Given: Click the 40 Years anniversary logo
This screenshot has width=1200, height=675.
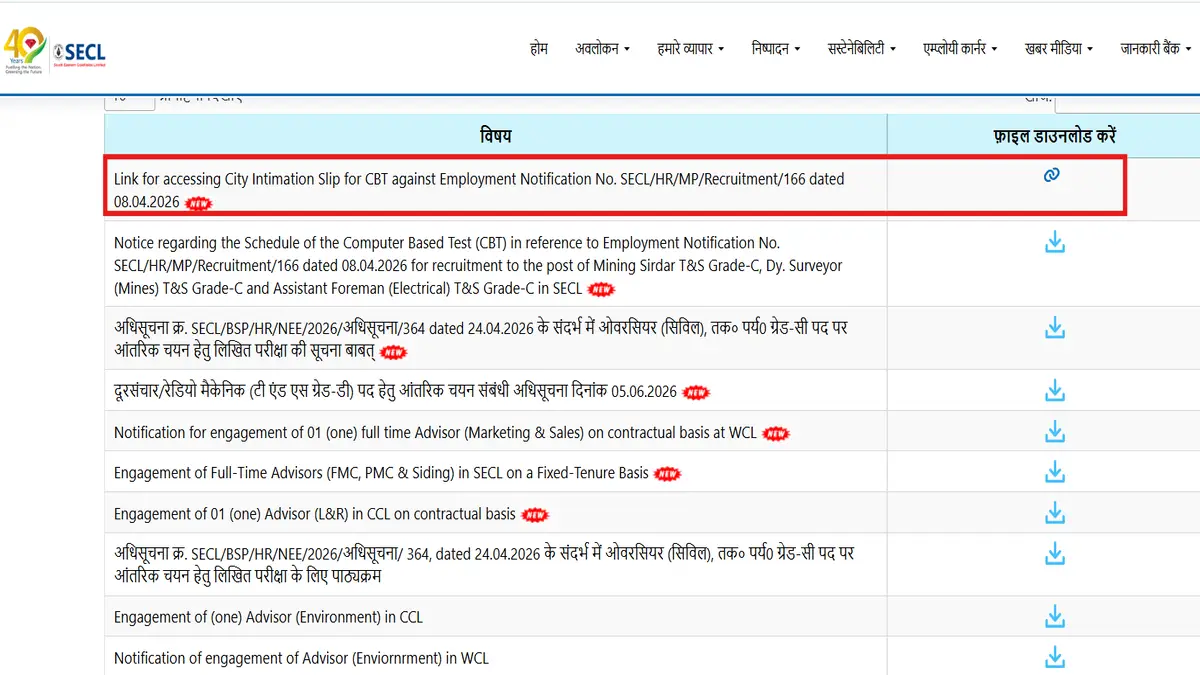Looking at the screenshot, I should [24, 50].
